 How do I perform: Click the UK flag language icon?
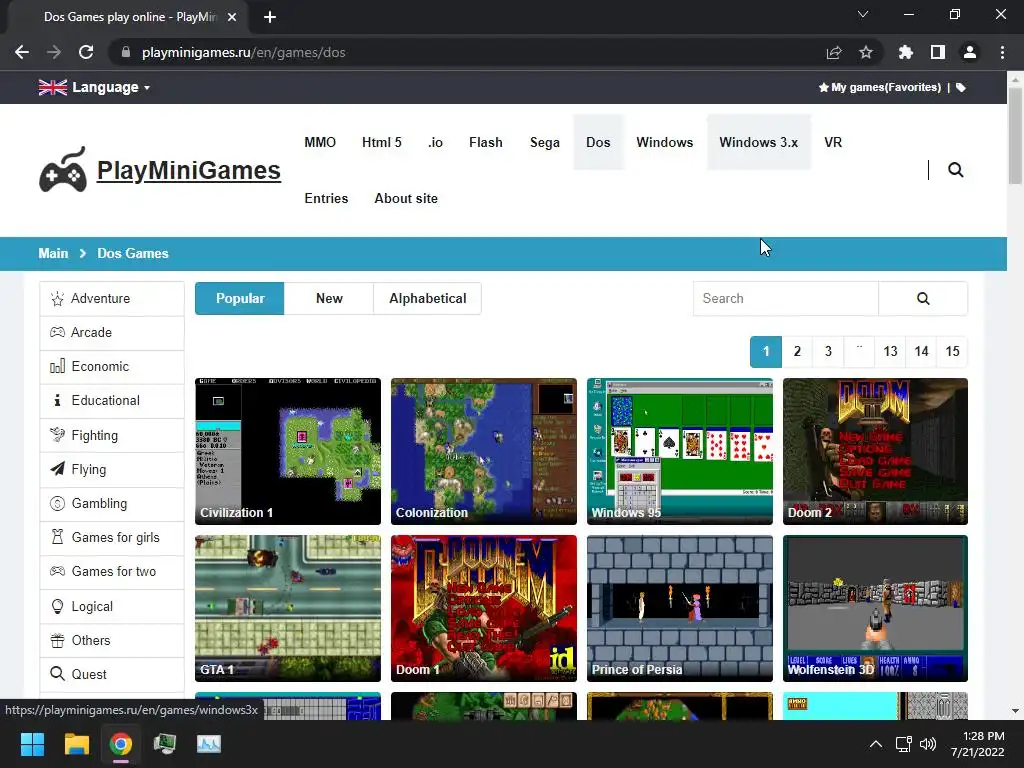(52, 88)
